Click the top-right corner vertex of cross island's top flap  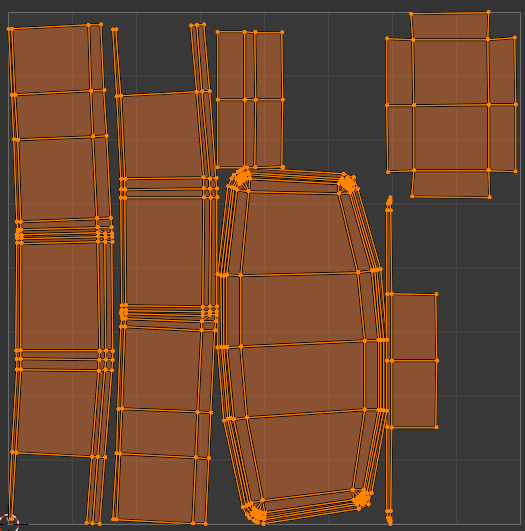click(x=488, y=12)
